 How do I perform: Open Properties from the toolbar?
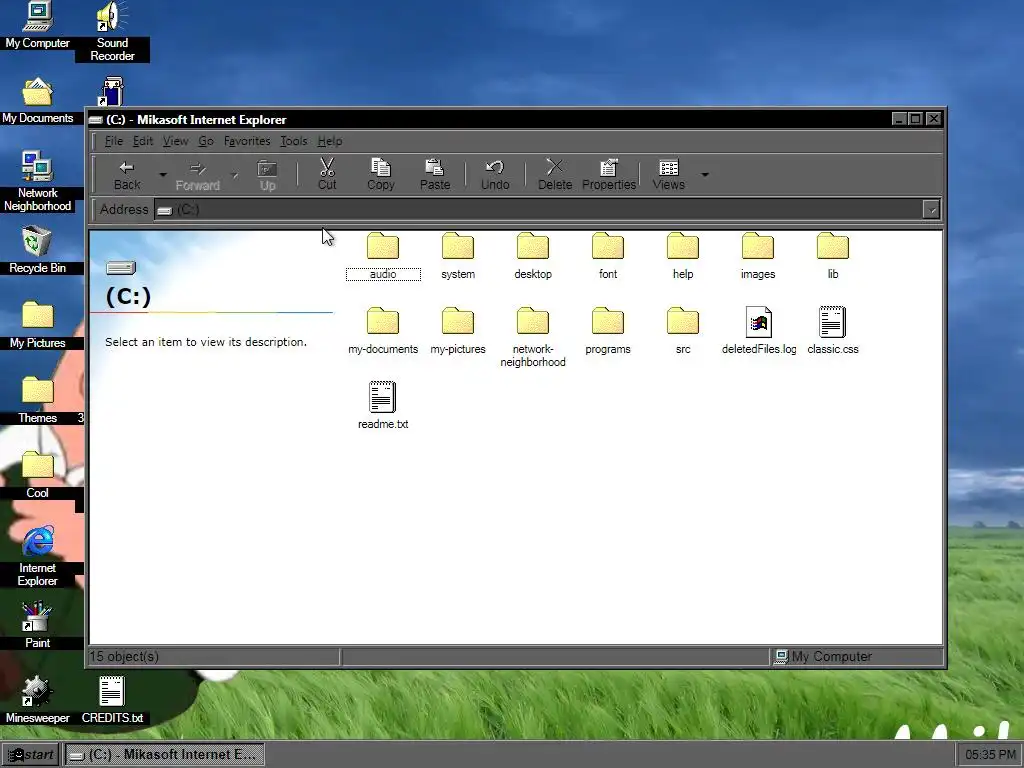click(609, 175)
